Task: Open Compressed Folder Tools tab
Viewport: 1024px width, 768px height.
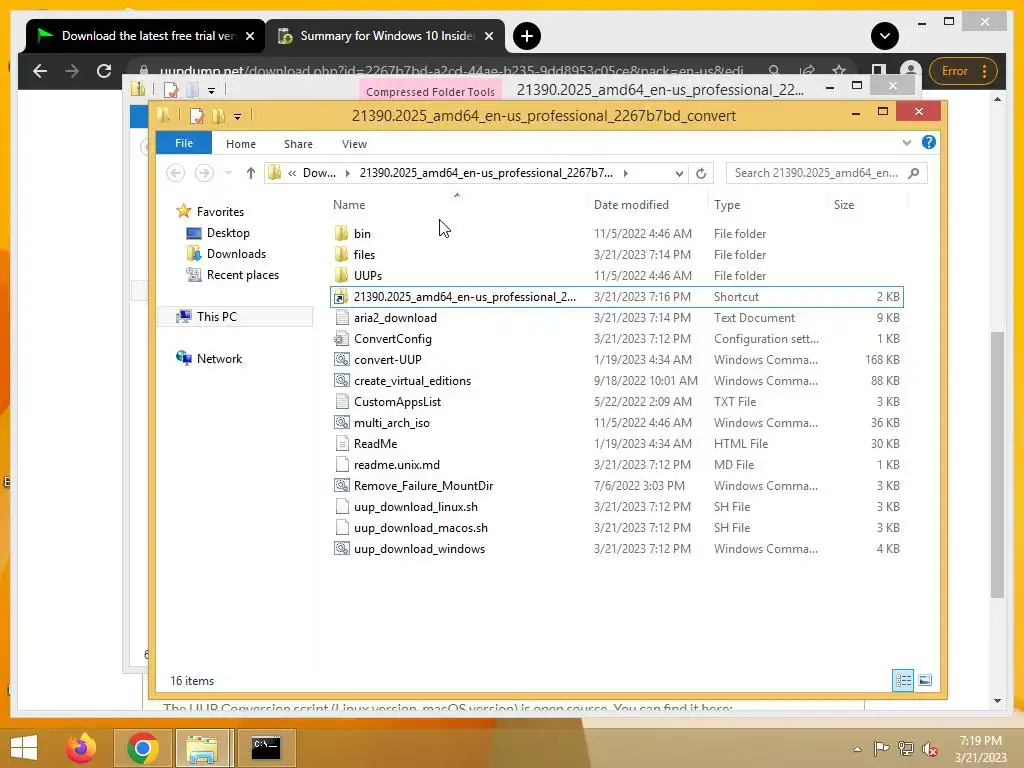Action: (430, 91)
